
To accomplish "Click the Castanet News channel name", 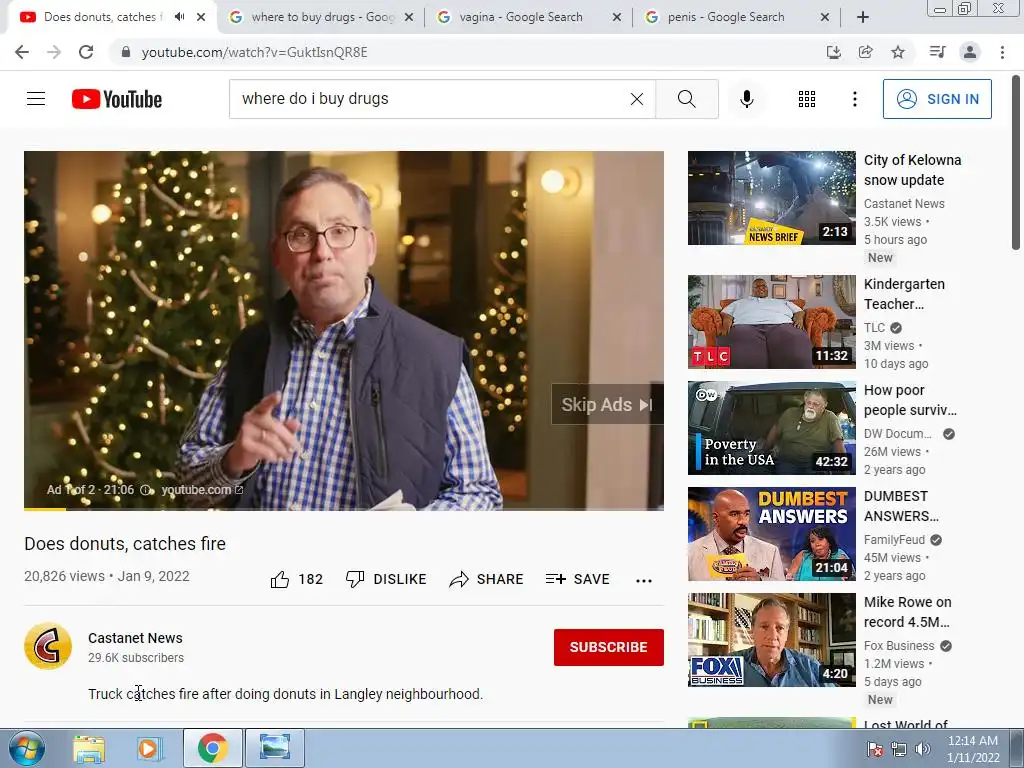I will [135, 638].
